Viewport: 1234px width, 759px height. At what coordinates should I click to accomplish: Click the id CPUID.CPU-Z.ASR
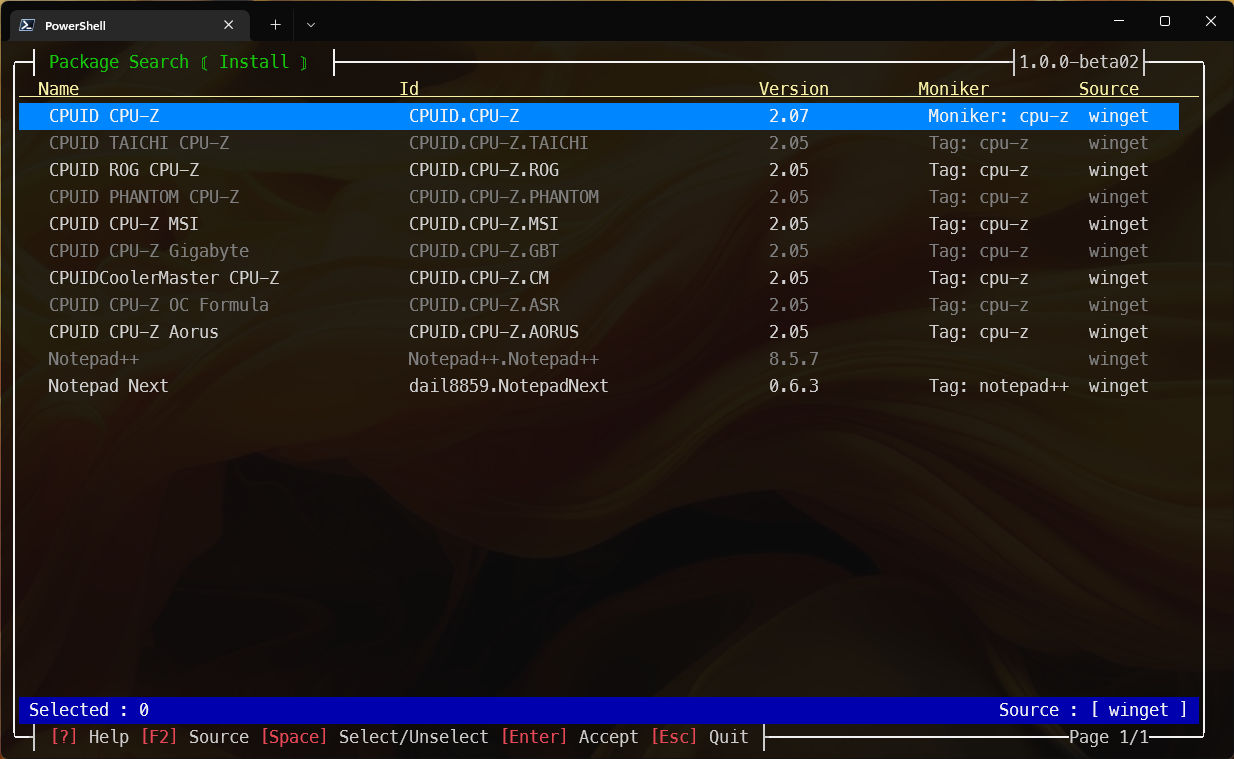(484, 305)
